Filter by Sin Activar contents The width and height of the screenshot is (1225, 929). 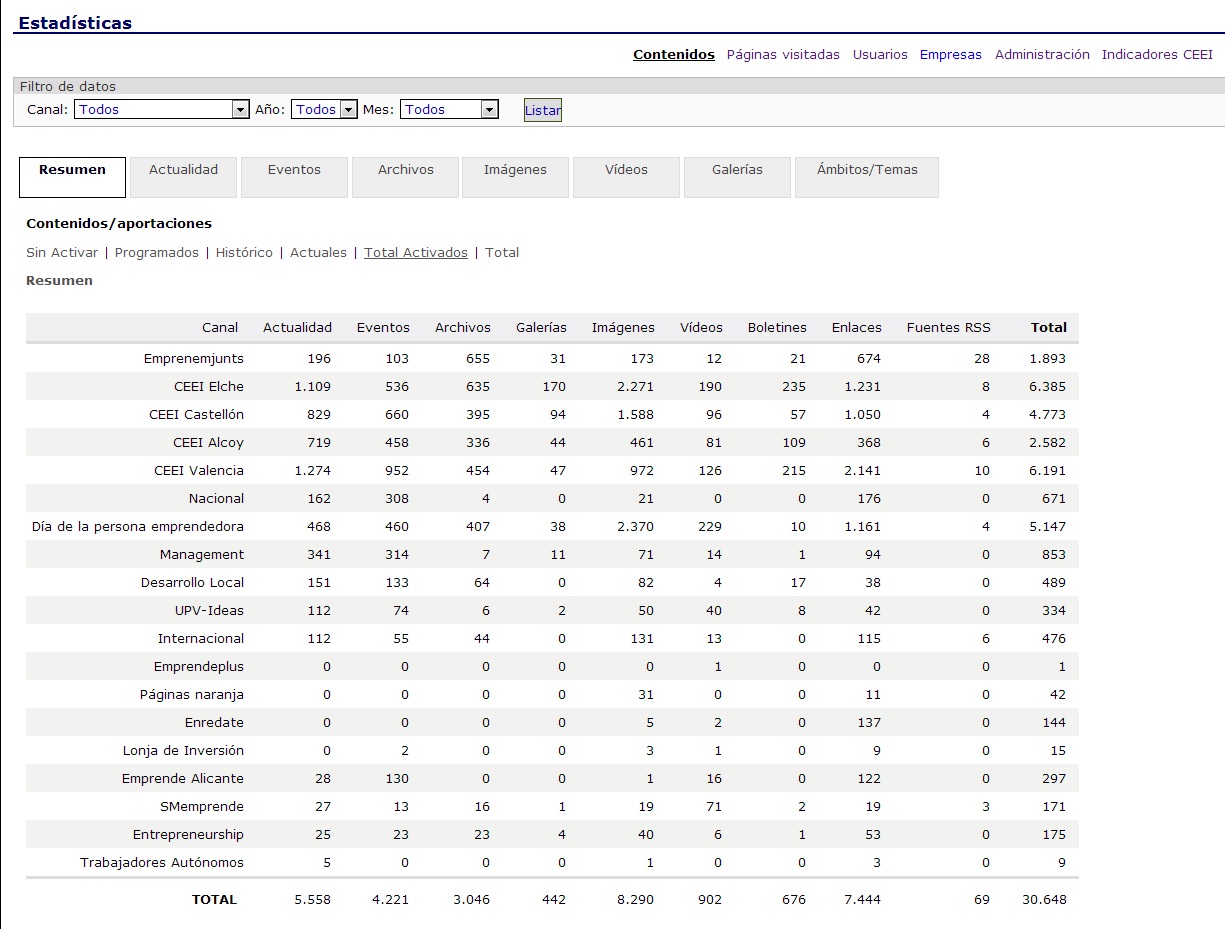coord(62,253)
